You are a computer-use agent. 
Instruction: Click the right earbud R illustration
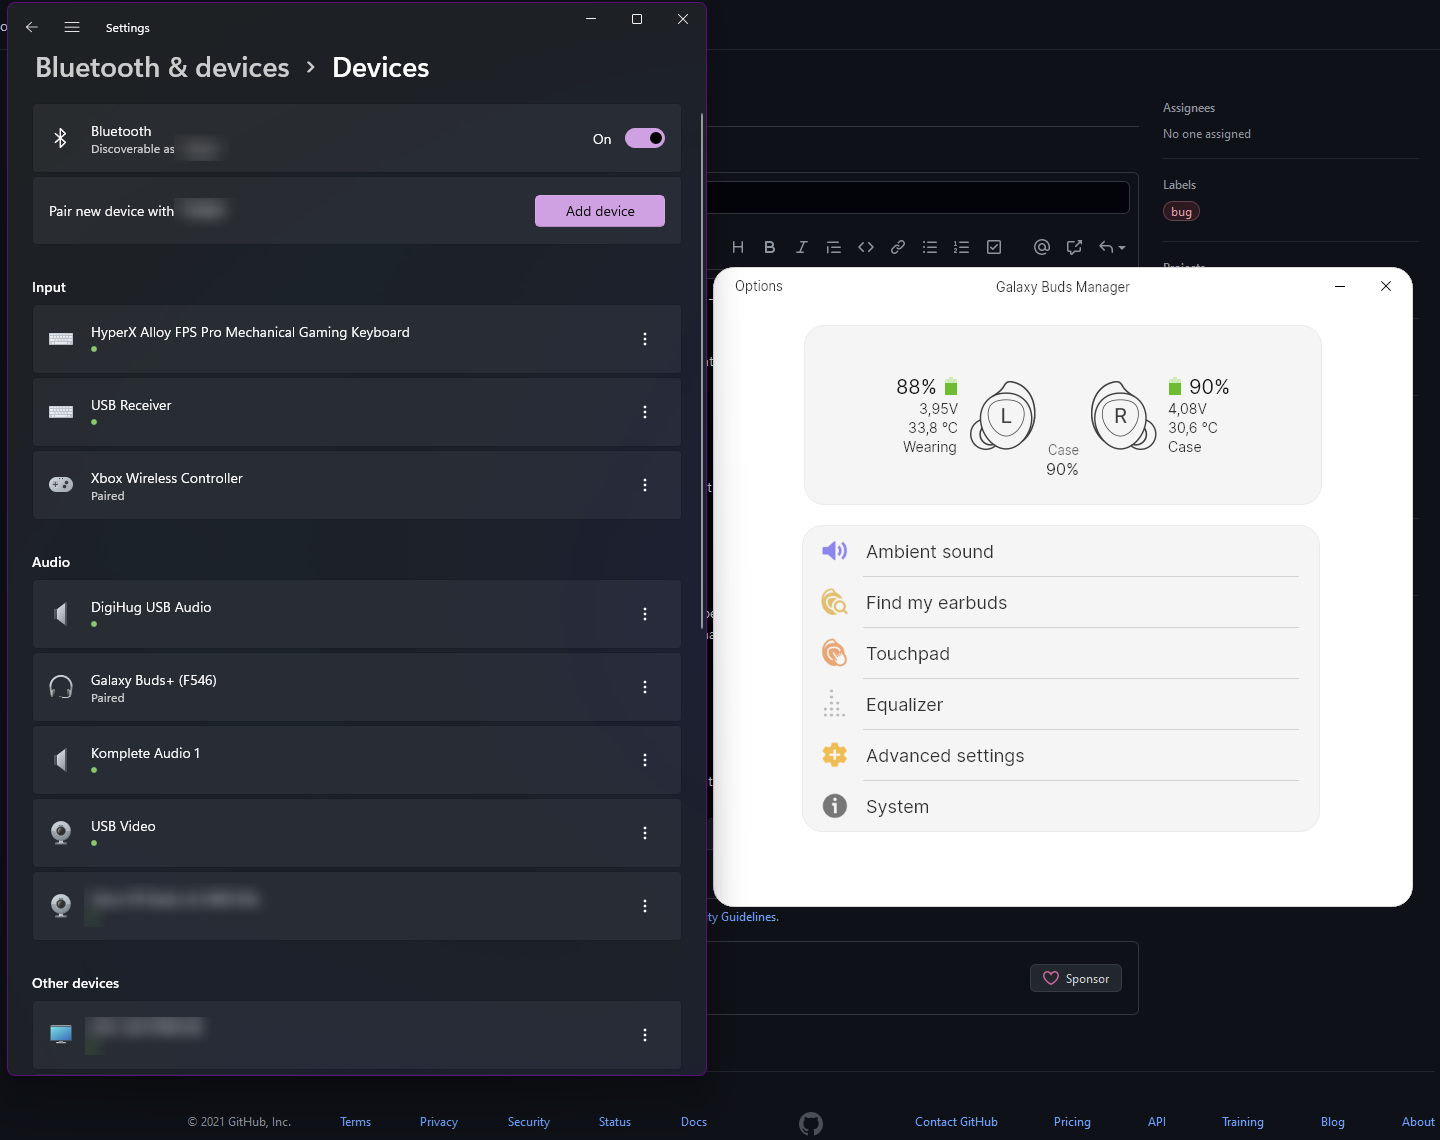[1123, 416]
